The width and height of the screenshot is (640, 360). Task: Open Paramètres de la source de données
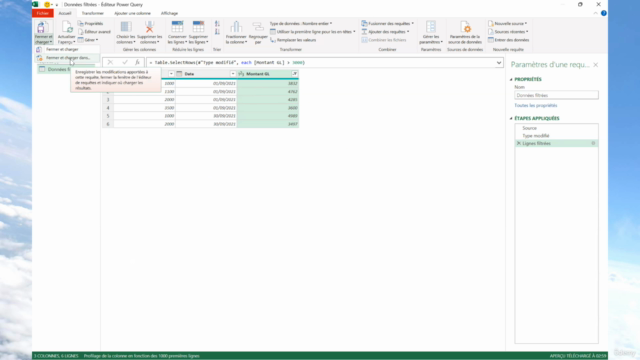[465, 33]
